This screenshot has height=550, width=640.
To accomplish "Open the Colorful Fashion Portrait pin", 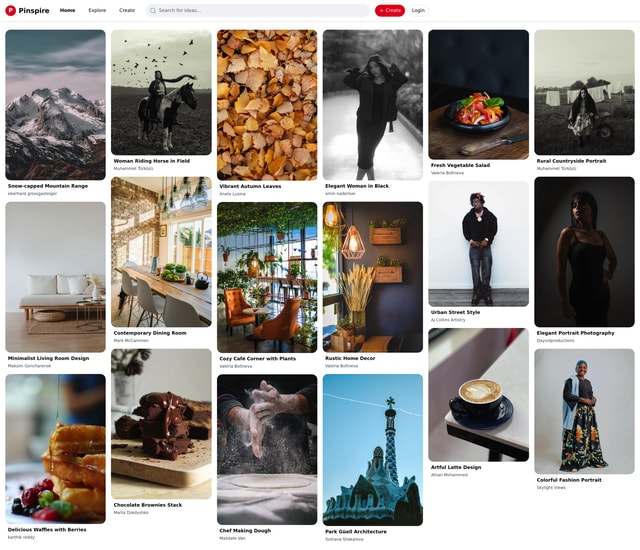I will pyautogui.click(x=584, y=410).
